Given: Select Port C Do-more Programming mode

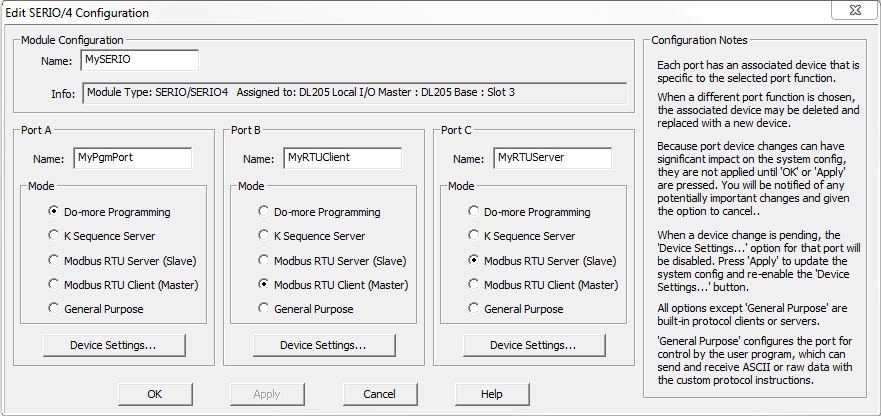Looking at the screenshot, I should (x=474, y=212).
